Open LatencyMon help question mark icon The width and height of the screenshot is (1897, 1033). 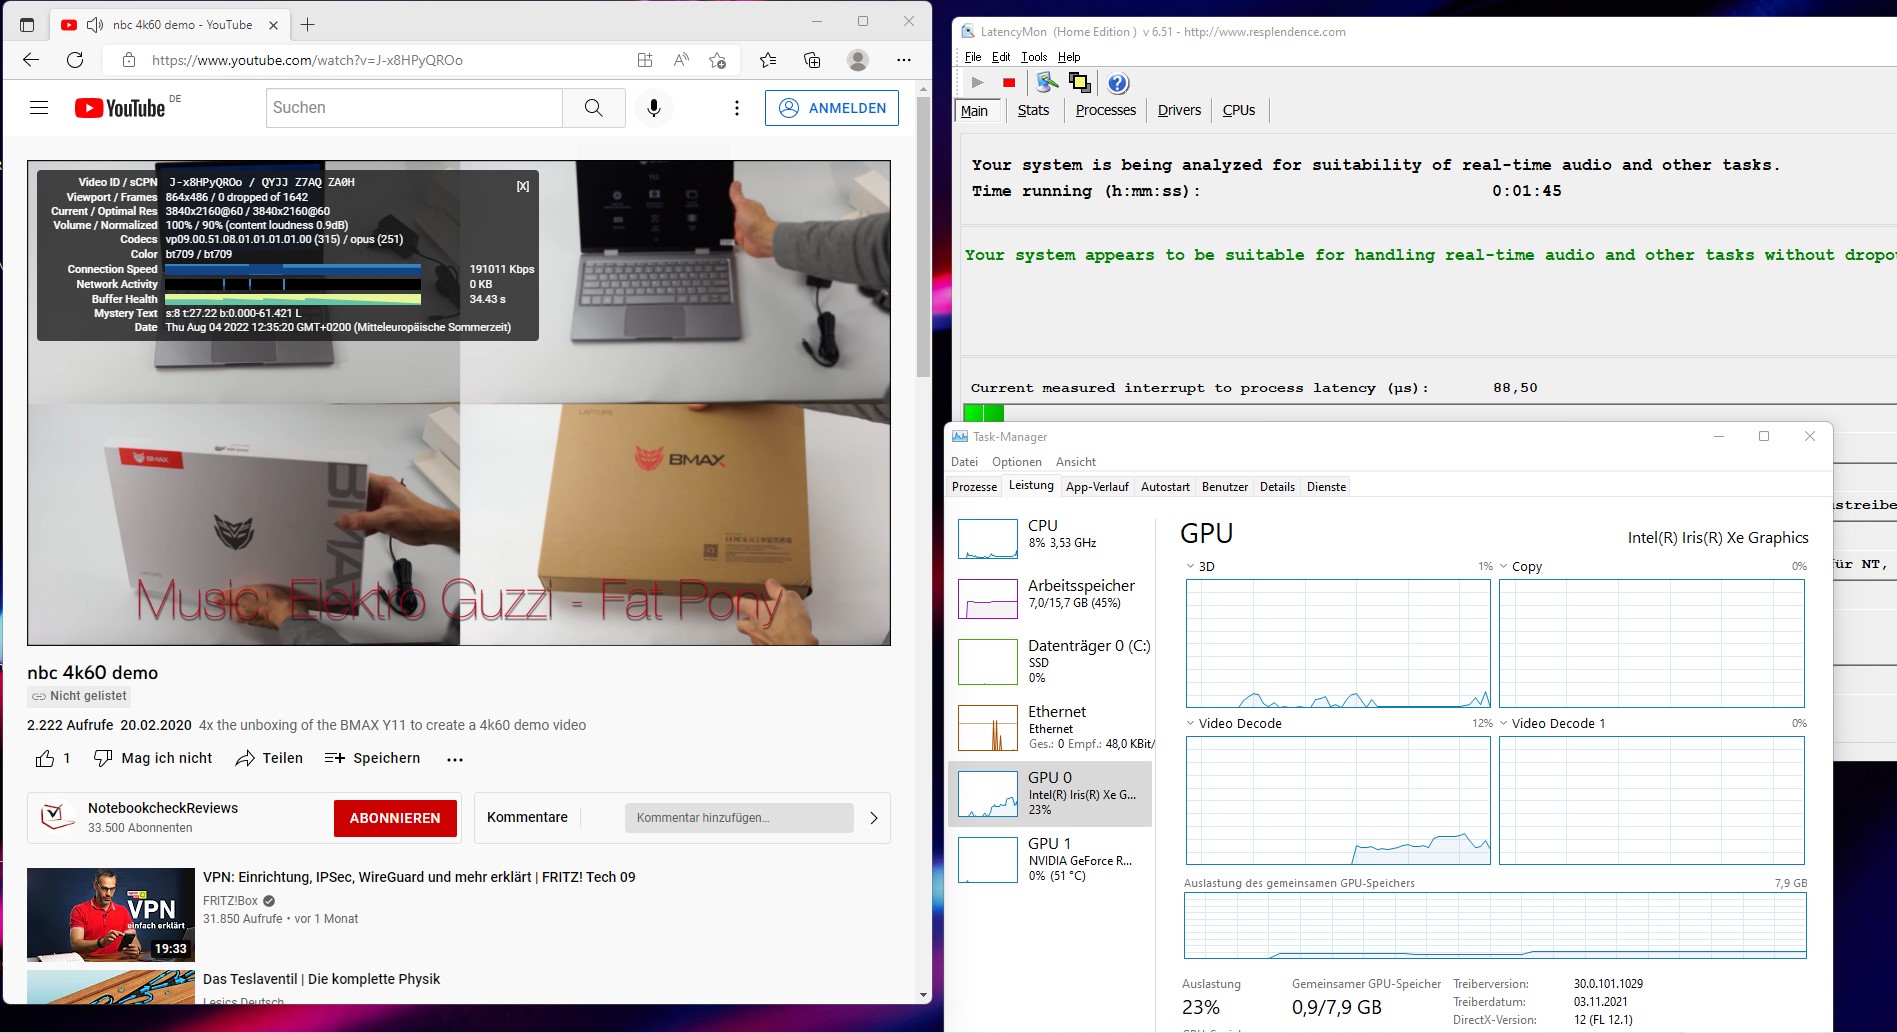tap(1118, 83)
